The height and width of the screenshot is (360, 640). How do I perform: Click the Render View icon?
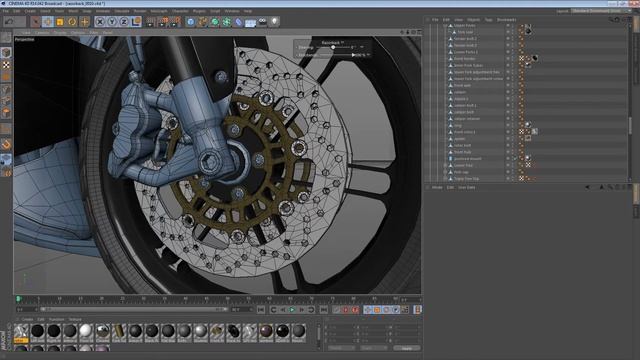[x=151, y=21]
